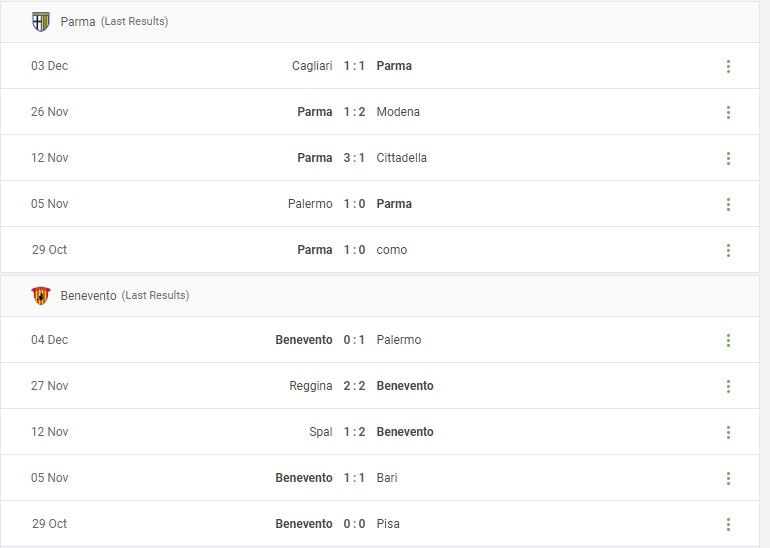The height and width of the screenshot is (548, 770).
Task: Open the Parma team header link
Action: (x=78, y=22)
